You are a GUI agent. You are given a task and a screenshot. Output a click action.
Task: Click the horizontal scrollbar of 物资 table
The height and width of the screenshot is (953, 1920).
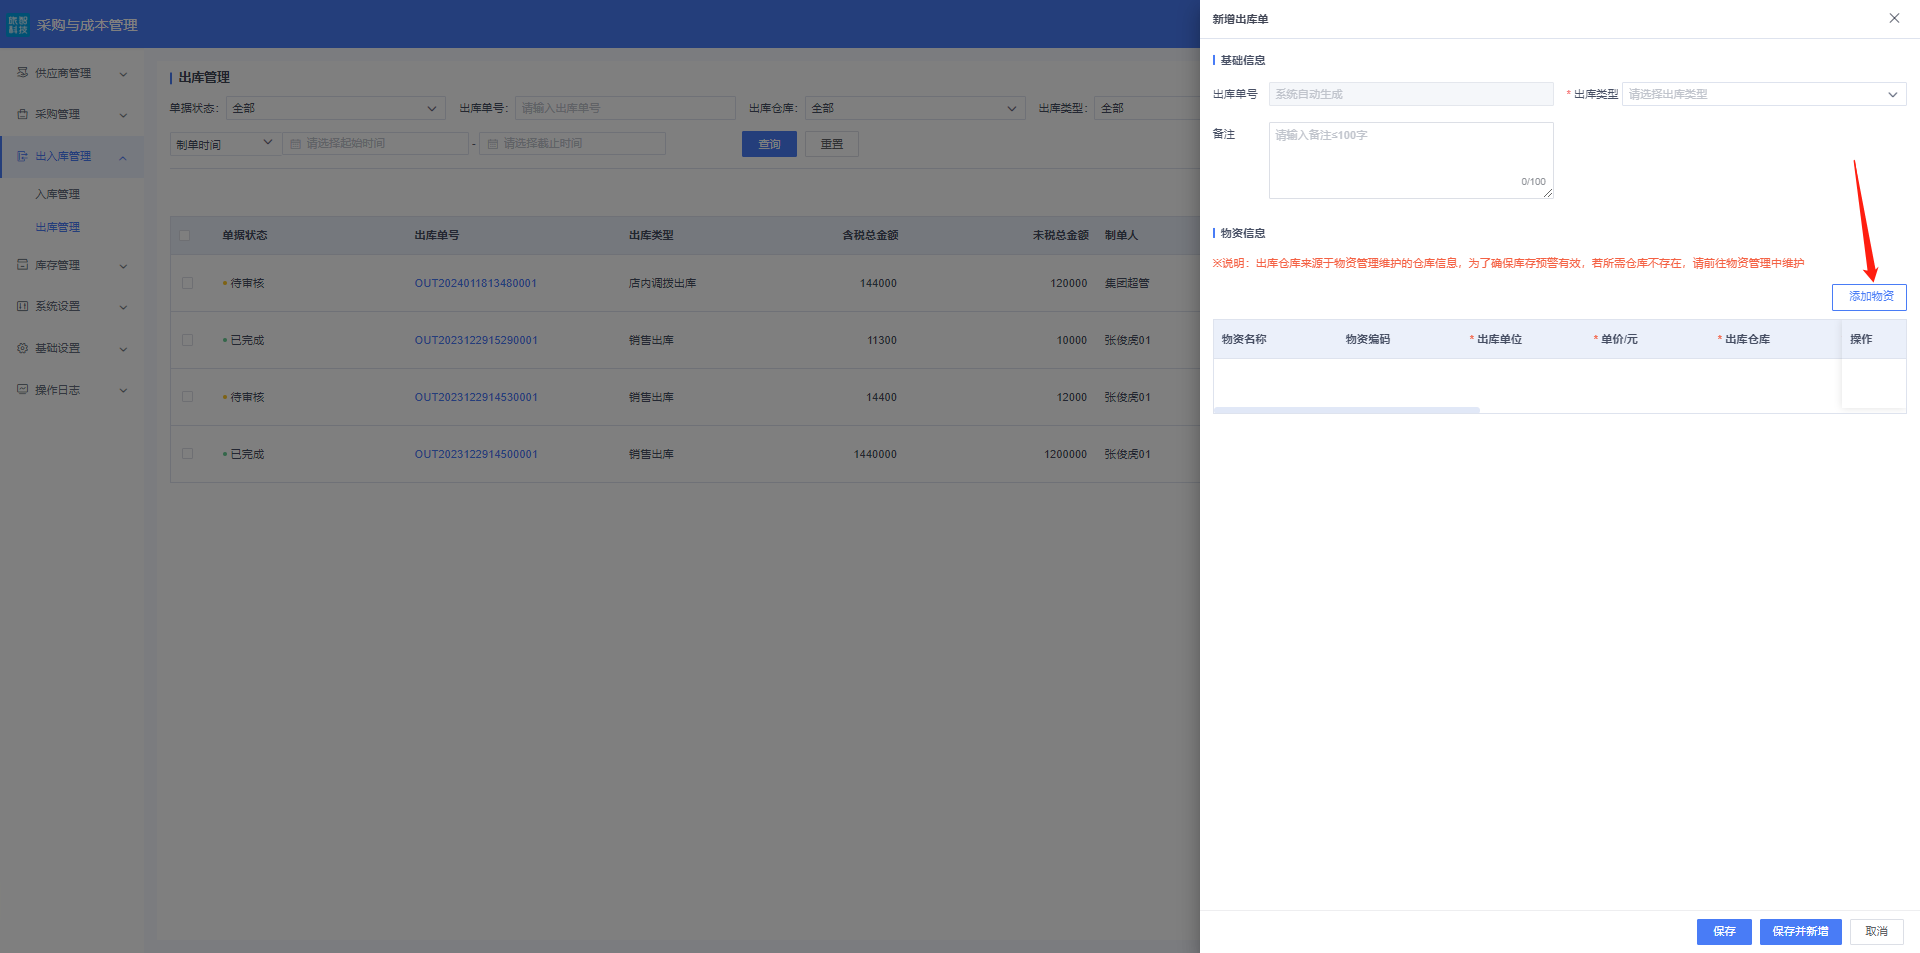(1346, 410)
